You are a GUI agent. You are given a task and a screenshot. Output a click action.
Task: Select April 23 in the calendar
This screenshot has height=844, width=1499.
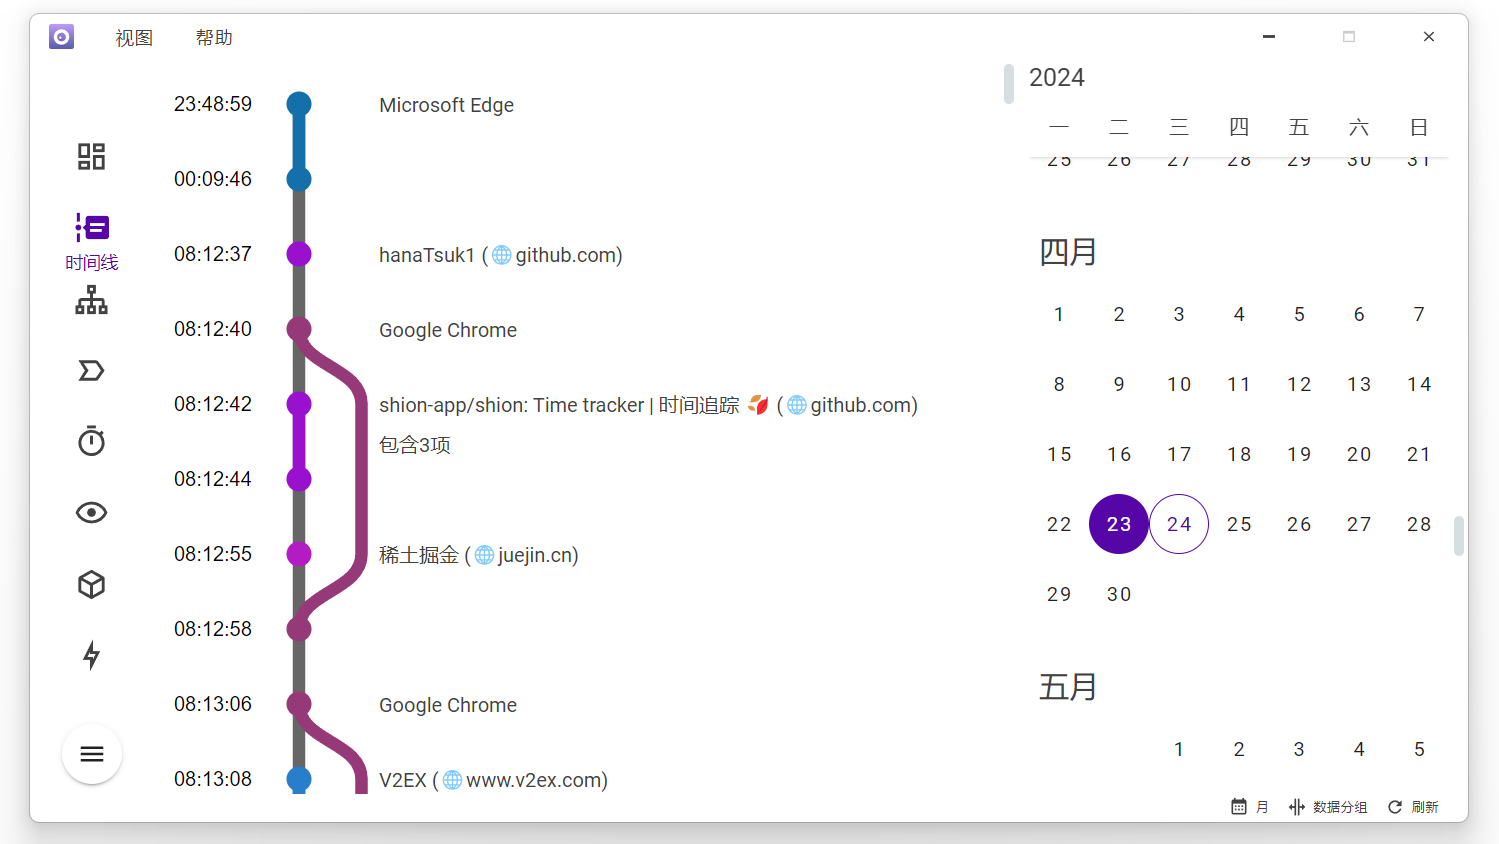point(1119,524)
